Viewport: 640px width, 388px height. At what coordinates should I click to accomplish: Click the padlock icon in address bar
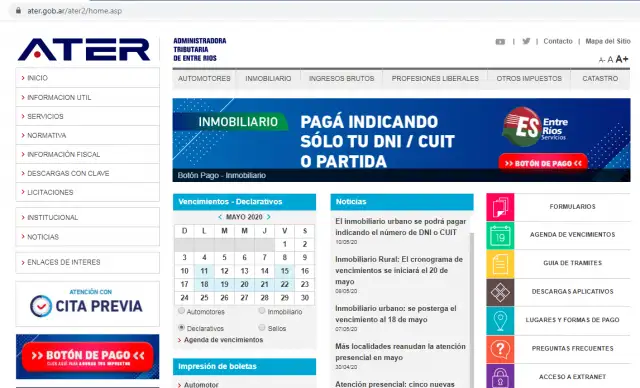[x=18, y=11]
